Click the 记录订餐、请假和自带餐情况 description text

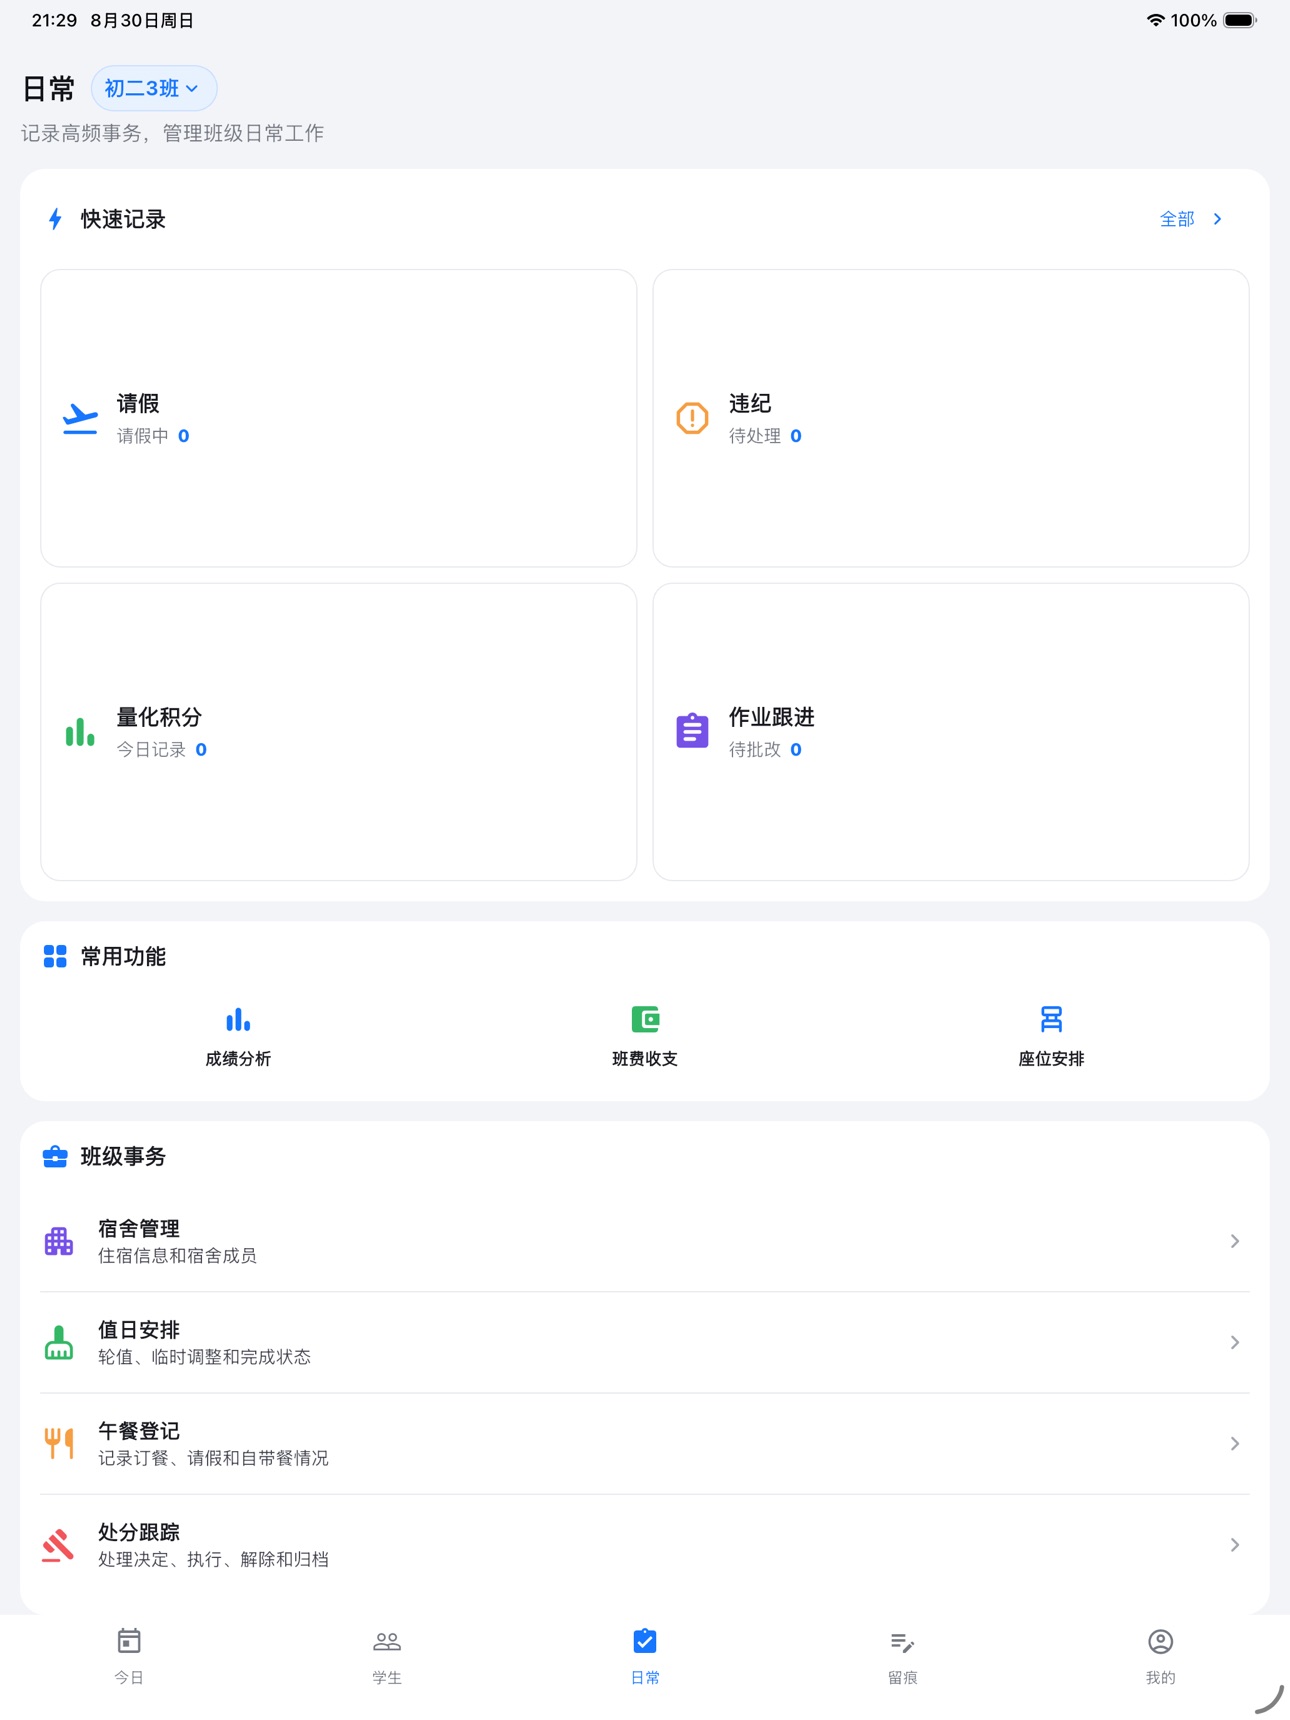[213, 1458]
